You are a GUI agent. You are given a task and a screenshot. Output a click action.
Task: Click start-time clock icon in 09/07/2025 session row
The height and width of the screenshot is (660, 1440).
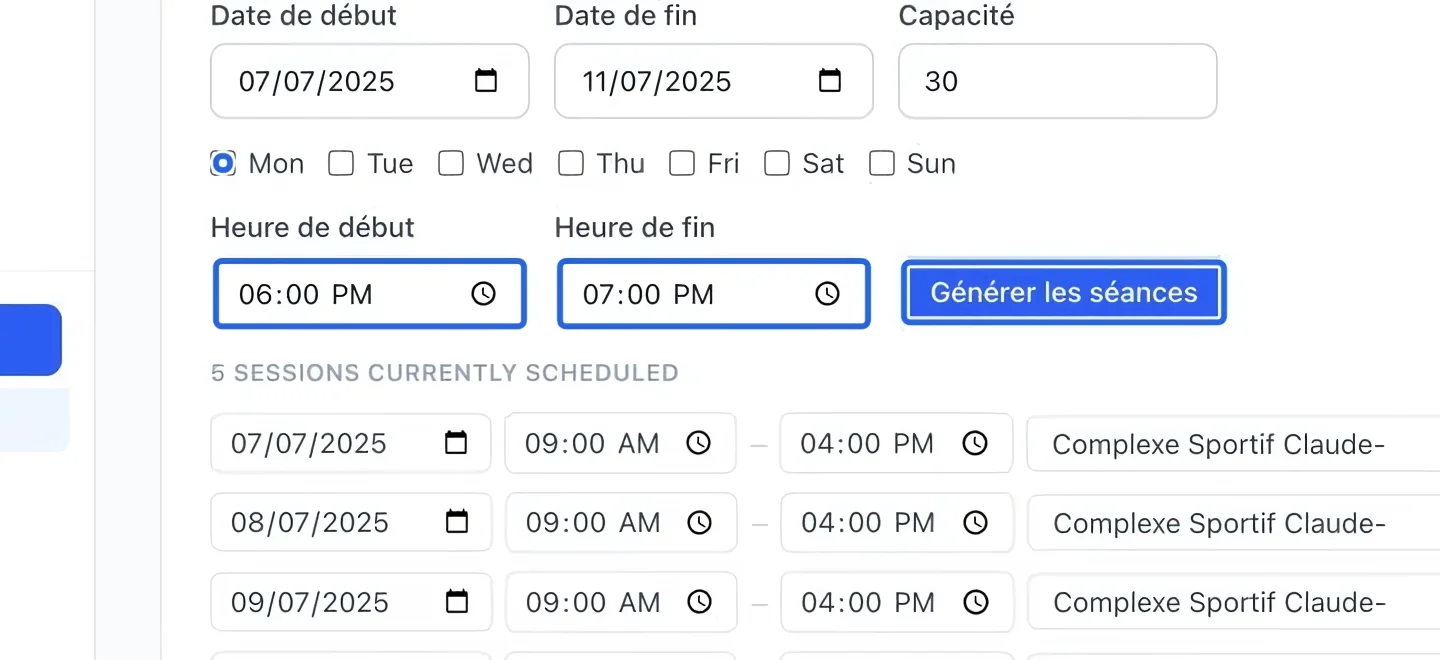(x=699, y=602)
